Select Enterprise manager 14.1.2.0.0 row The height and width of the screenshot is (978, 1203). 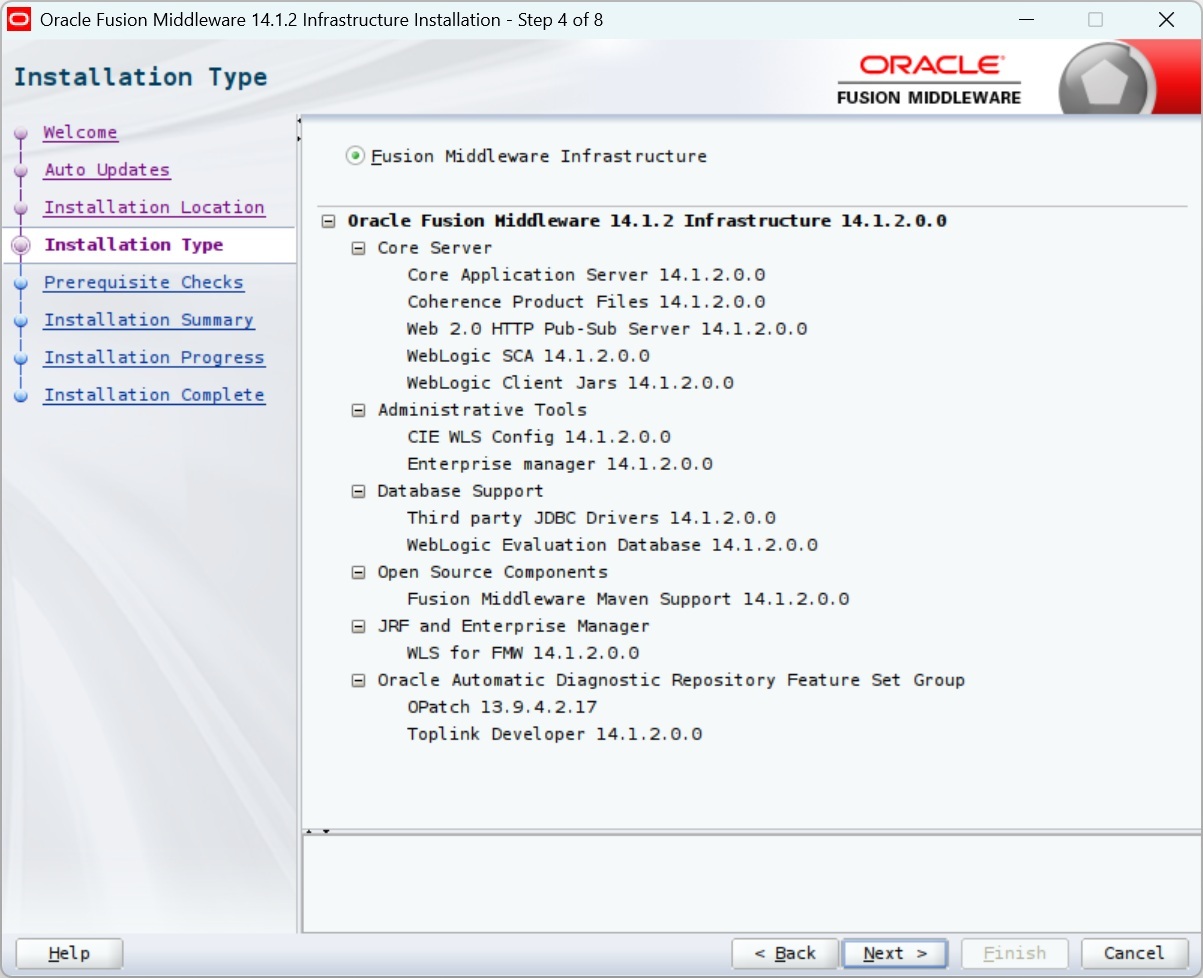[x=560, y=464]
